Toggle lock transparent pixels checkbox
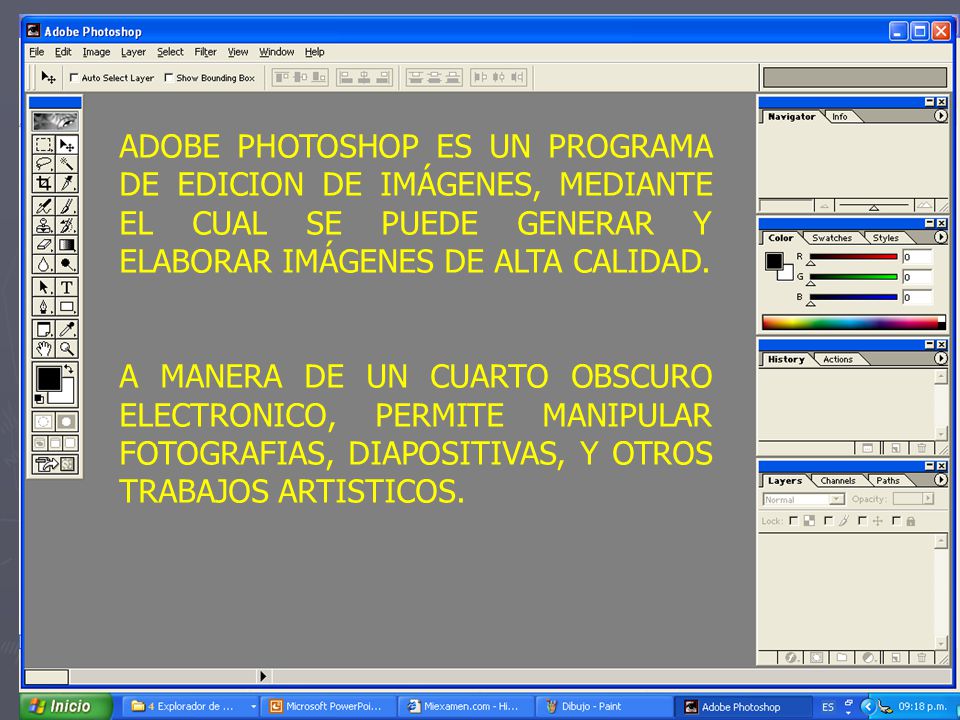Image resolution: width=960 pixels, height=720 pixels. (793, 521)
